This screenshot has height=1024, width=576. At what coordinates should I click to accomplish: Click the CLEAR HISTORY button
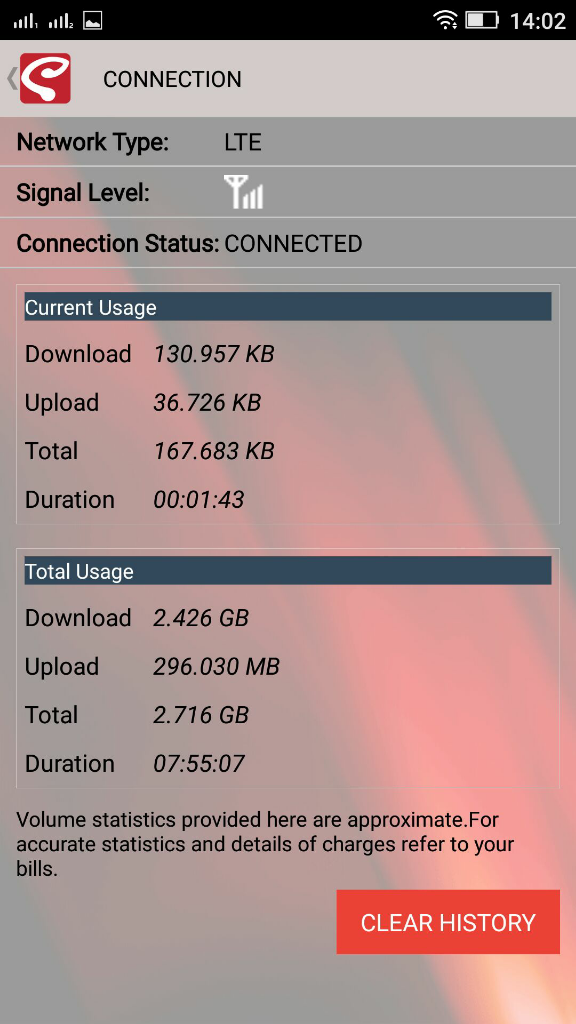click(448, 921)
